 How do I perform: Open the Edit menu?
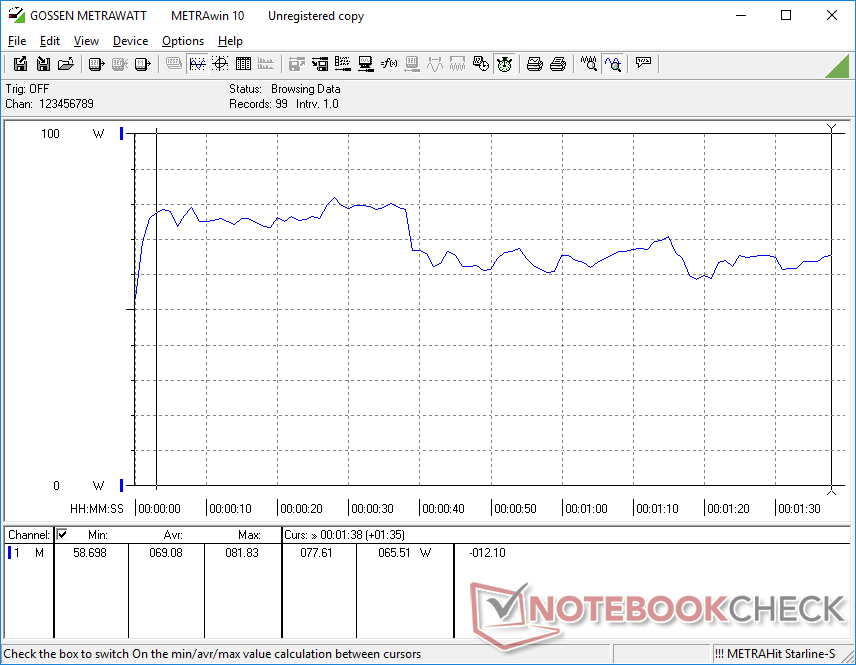(50, 41)
